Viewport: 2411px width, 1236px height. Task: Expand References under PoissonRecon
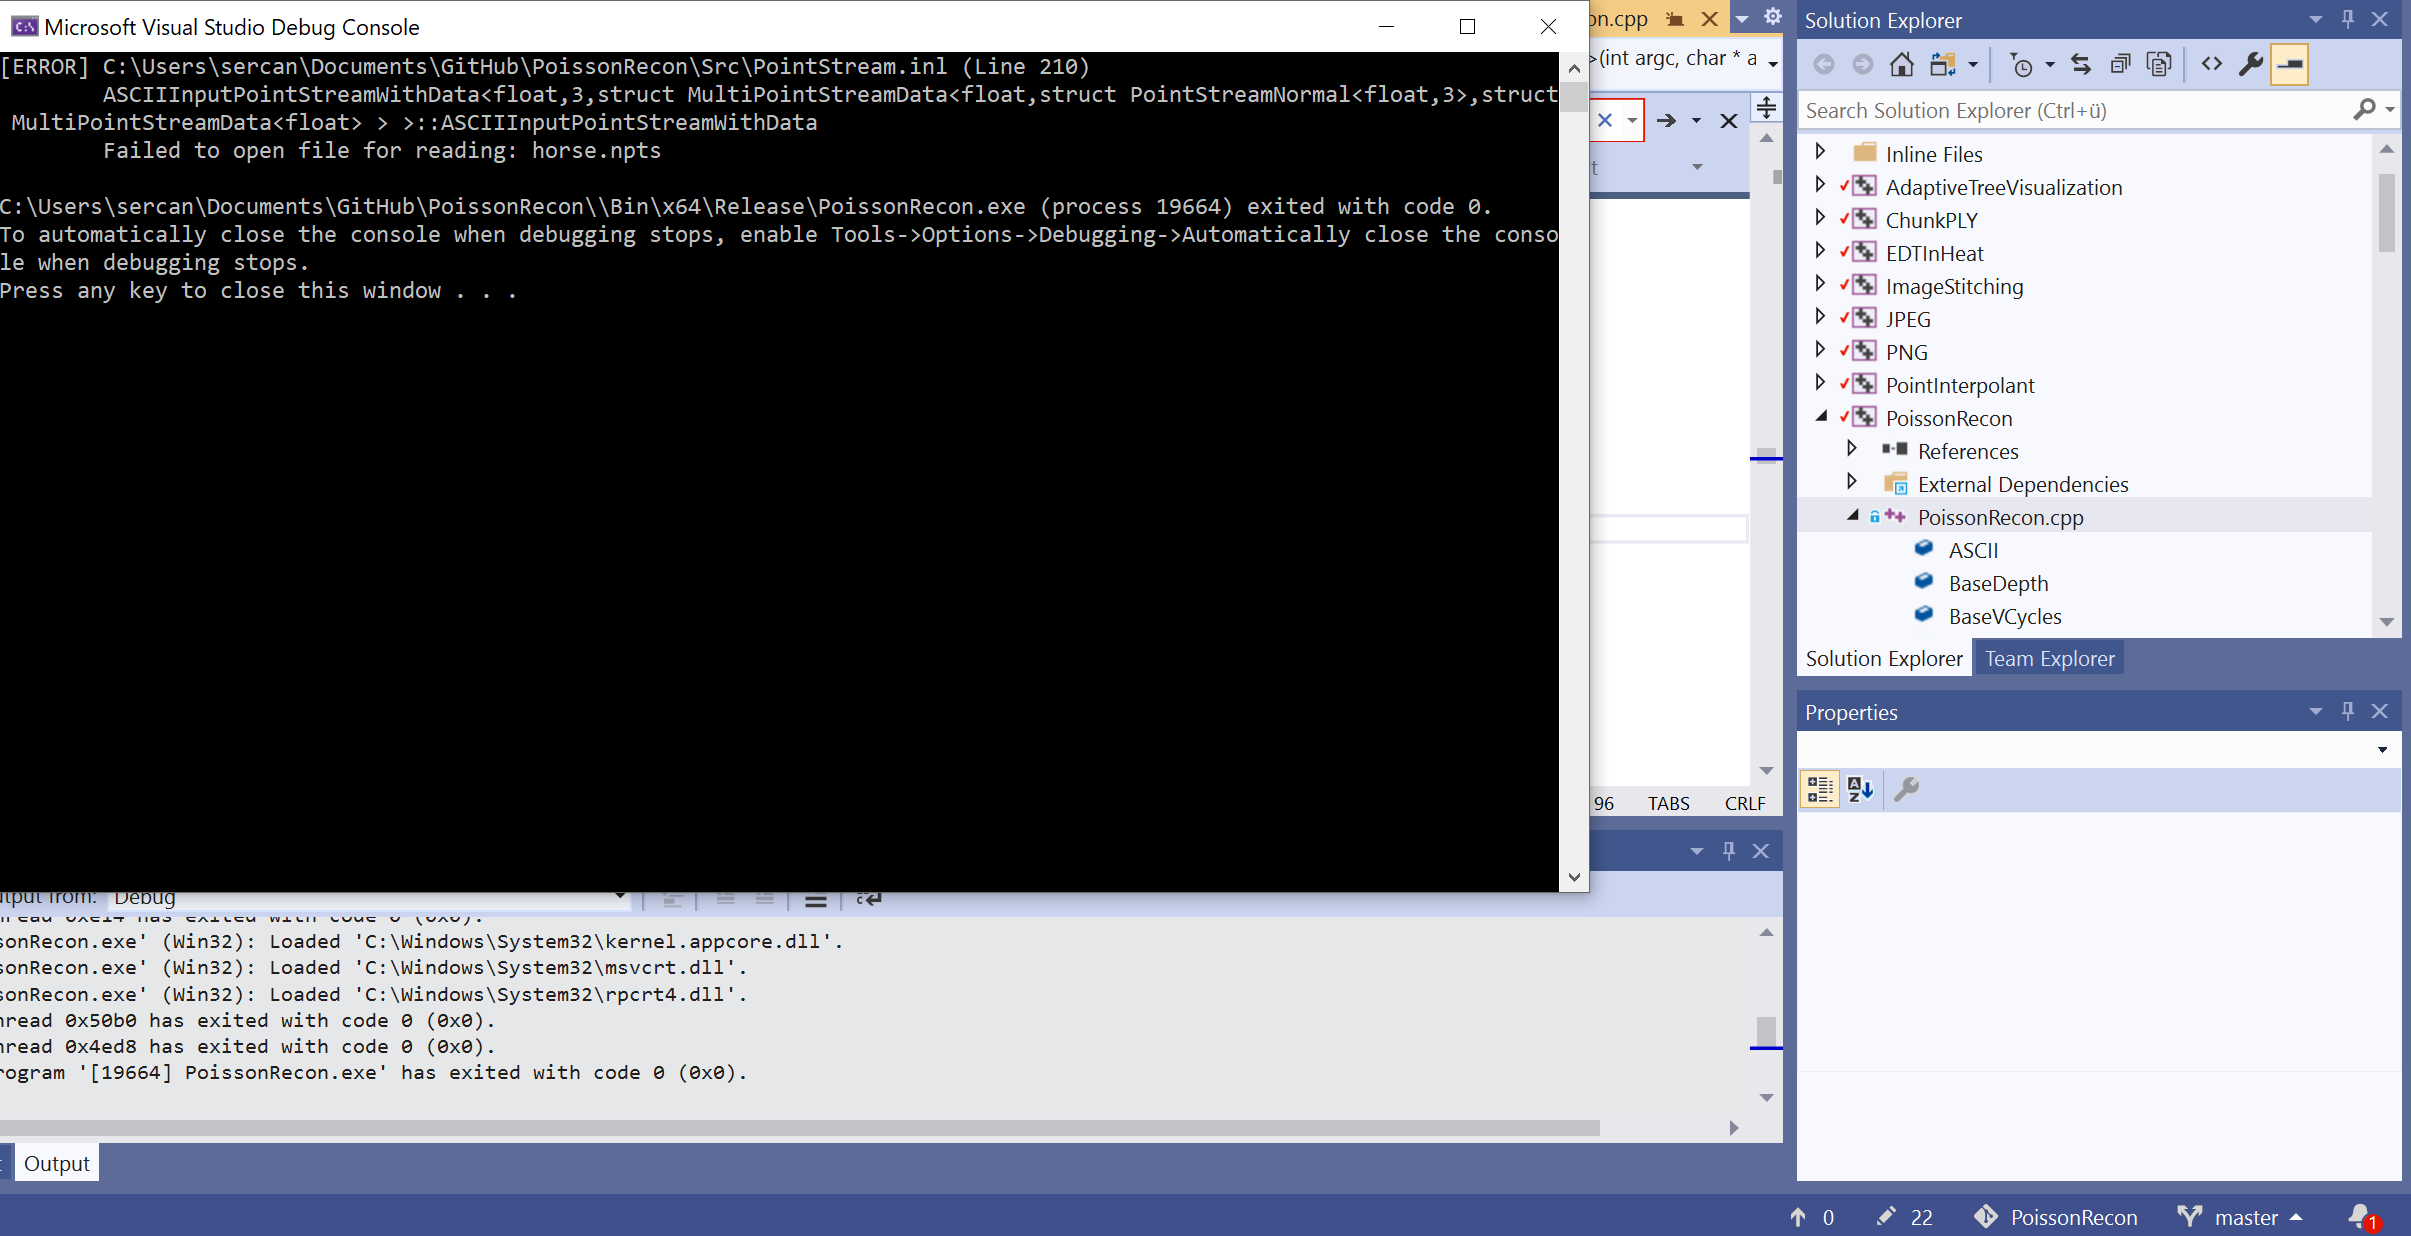1852,450
